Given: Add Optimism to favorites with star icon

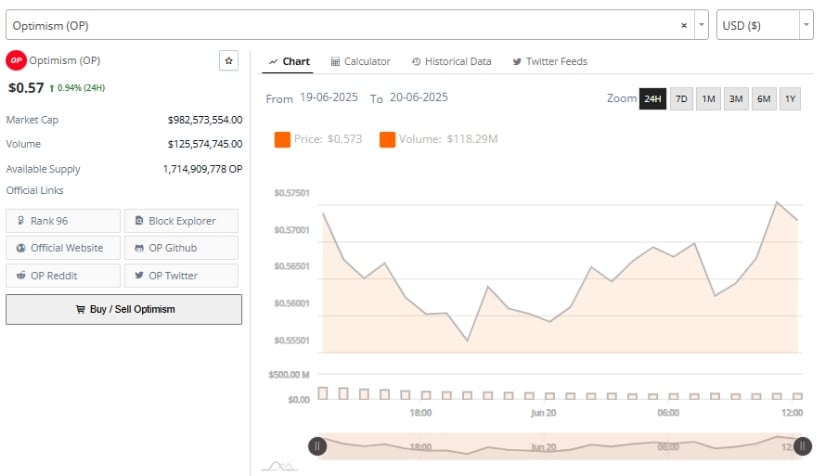Looking at the screenshot, I should click(228, 60).
